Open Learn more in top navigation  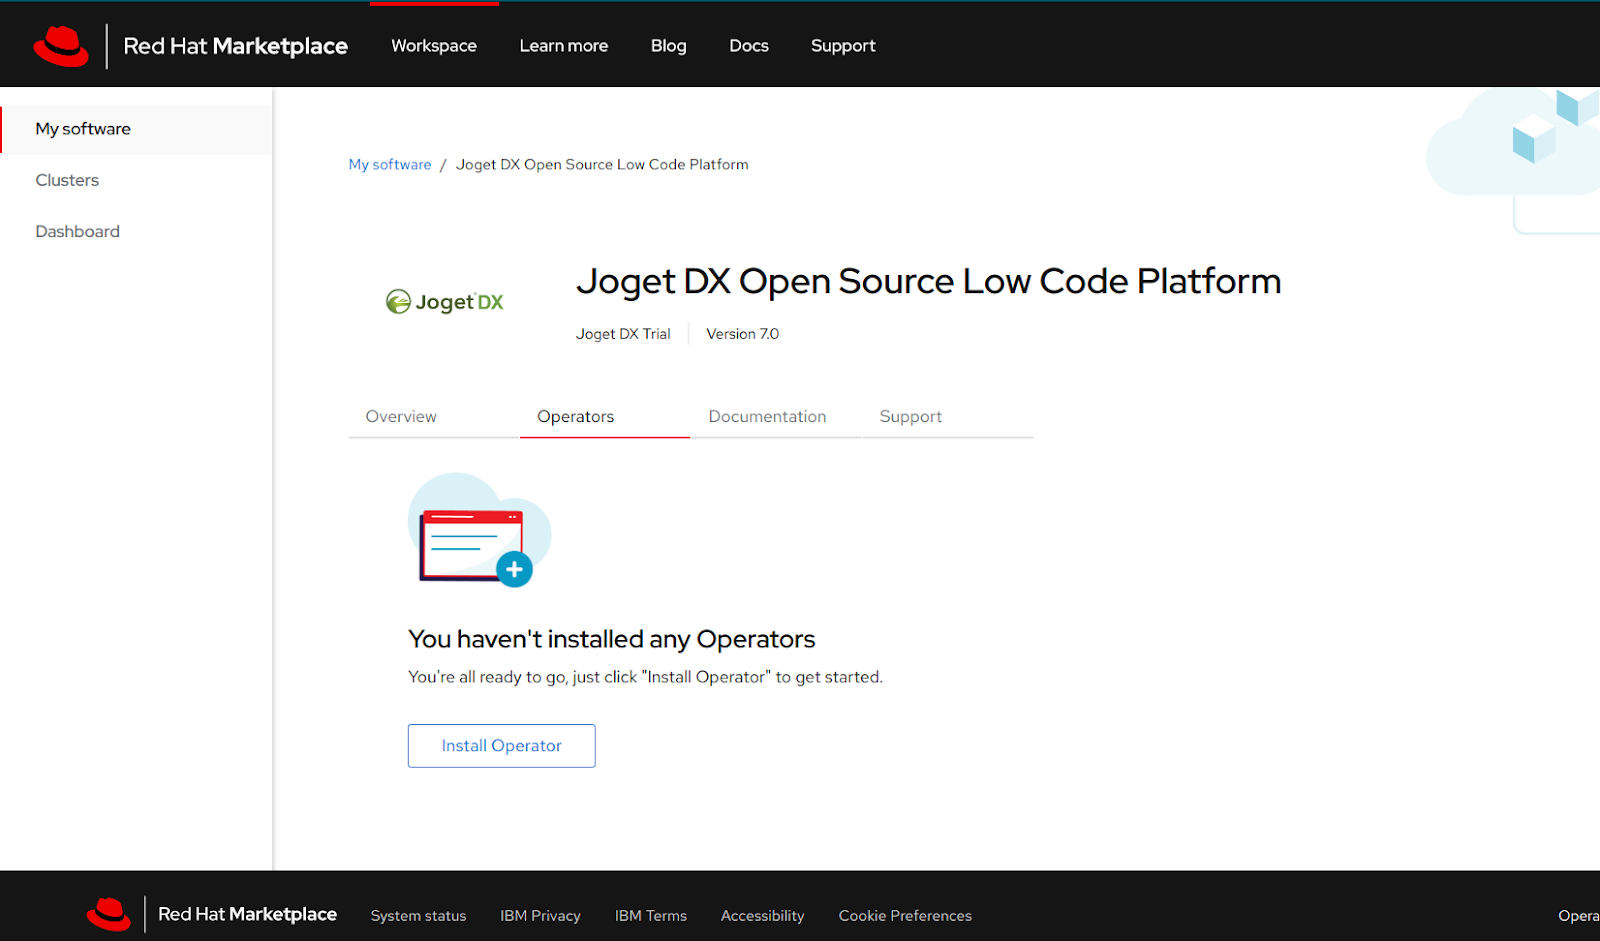pos(564,46)
